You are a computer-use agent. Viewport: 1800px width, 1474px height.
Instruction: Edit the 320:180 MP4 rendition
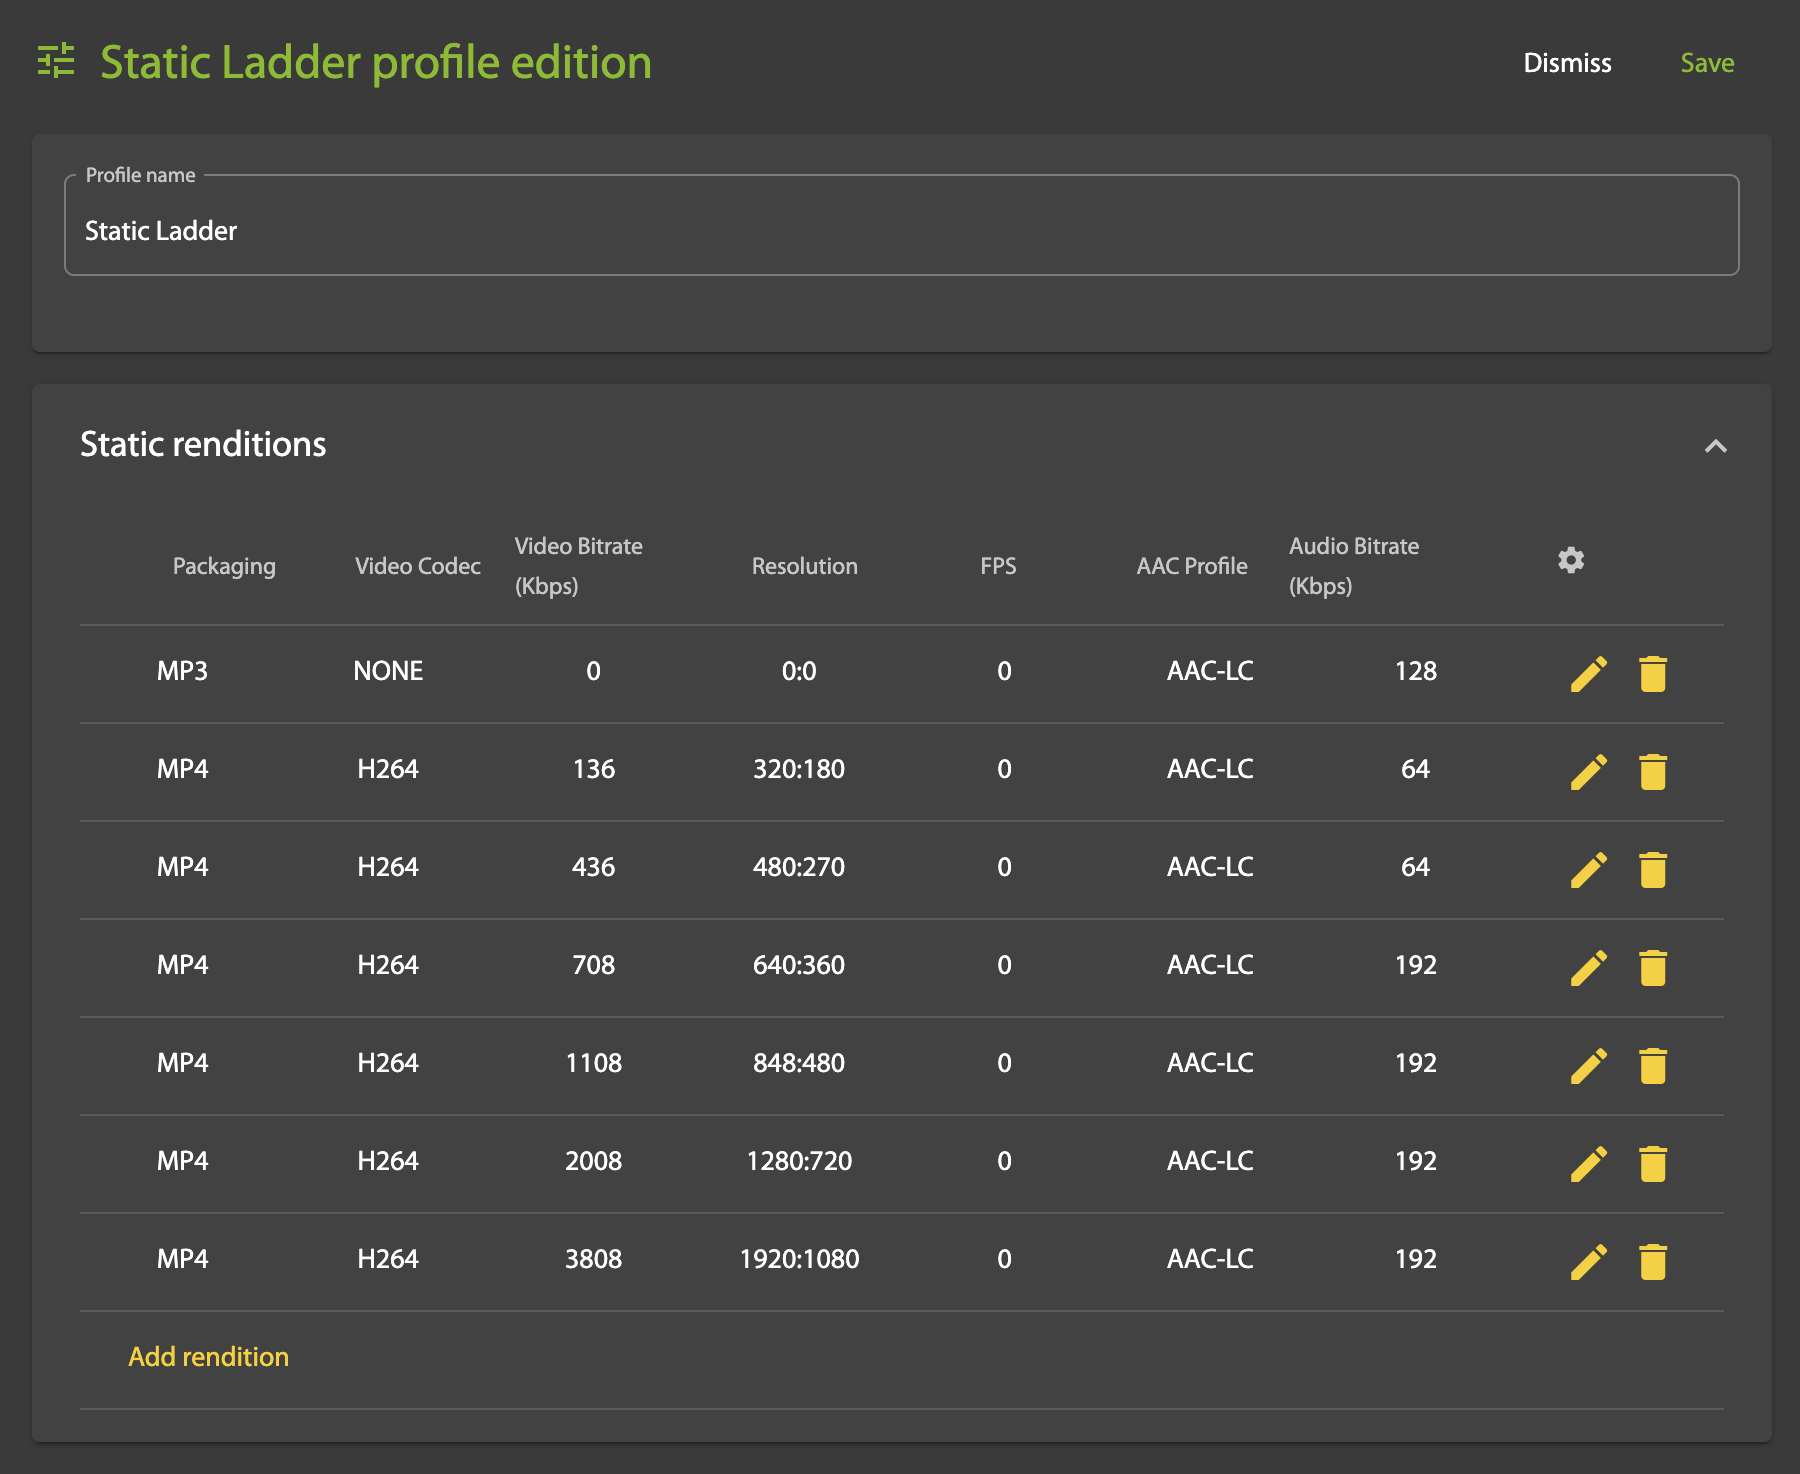tap(1589, 770)
